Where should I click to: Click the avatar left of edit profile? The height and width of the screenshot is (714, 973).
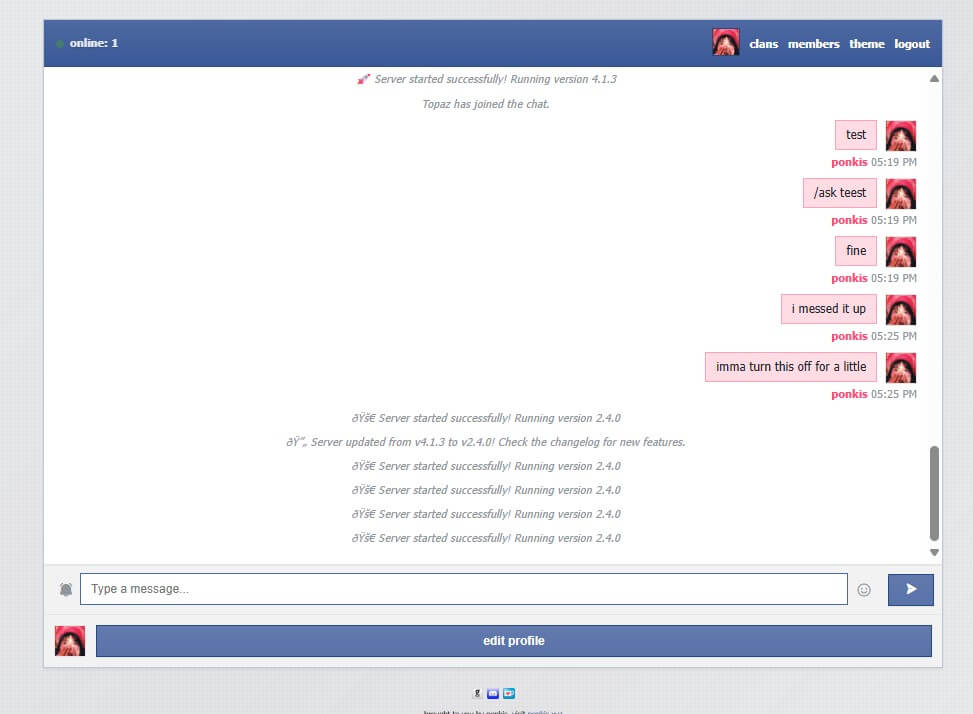pyautogui.click(x=70, y=641)
